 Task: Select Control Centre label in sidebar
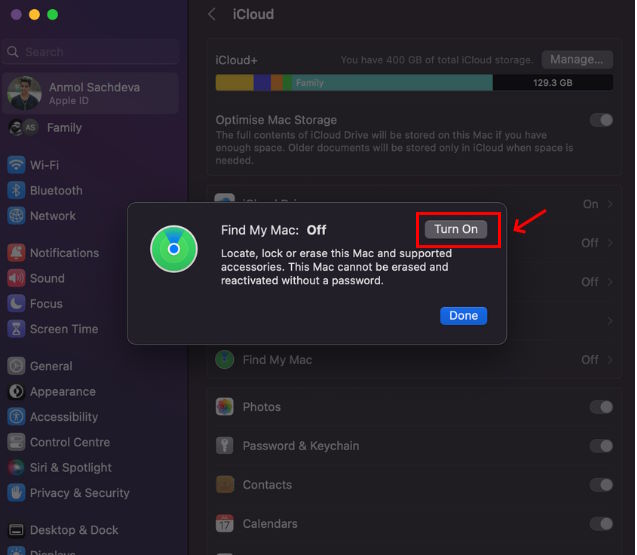coord(70,442)
